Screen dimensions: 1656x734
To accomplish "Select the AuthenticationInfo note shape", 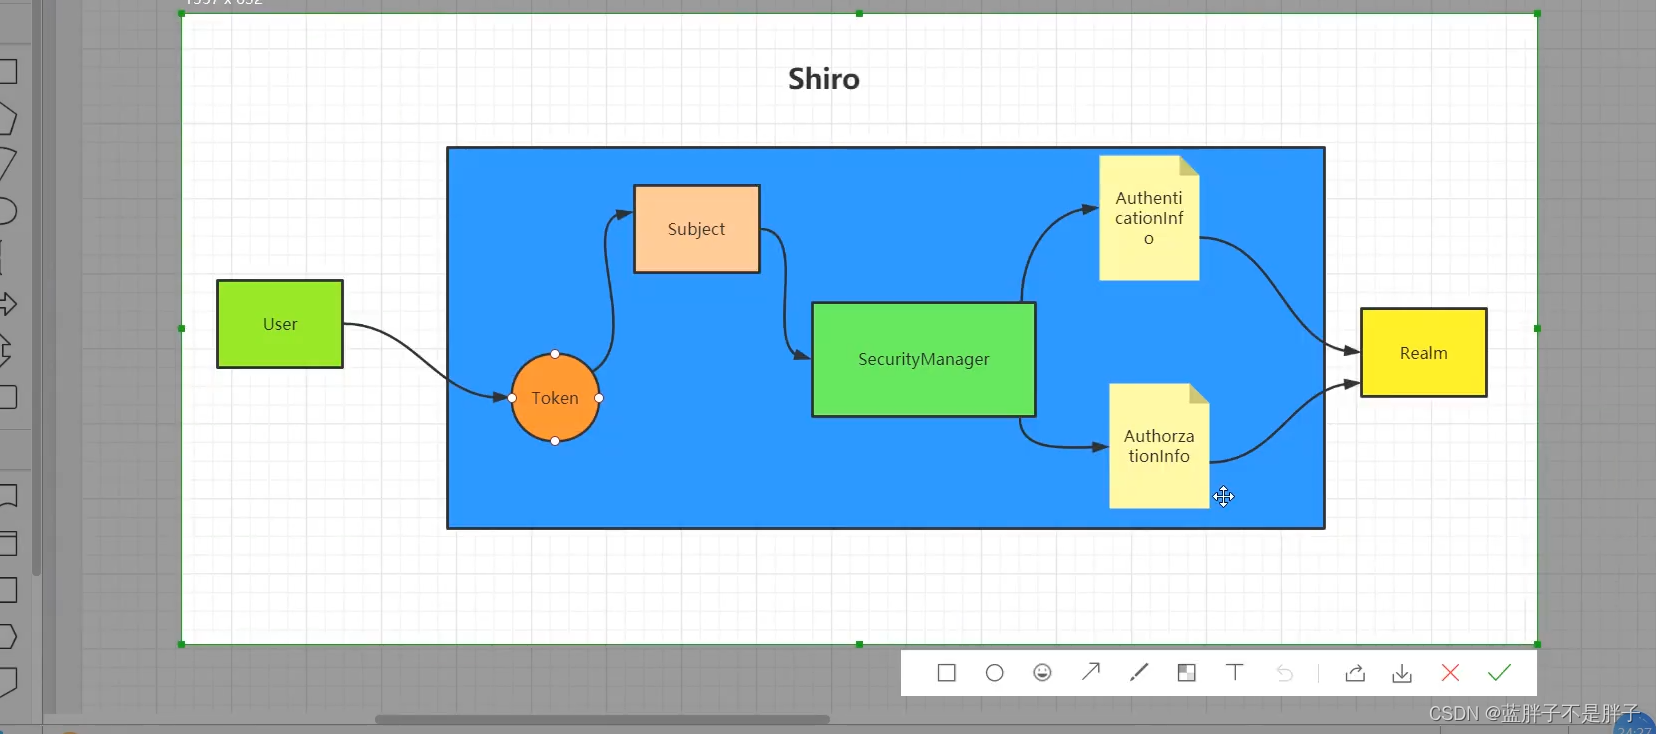I will pos(1149,218).
